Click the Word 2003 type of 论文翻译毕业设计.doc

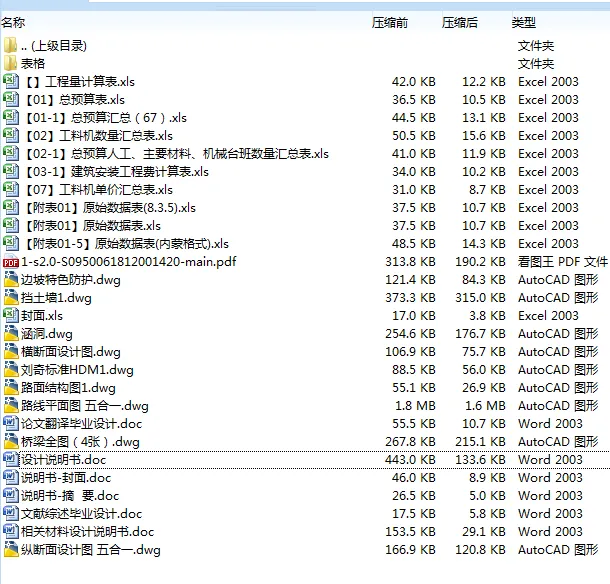click(x=550, y=424)
